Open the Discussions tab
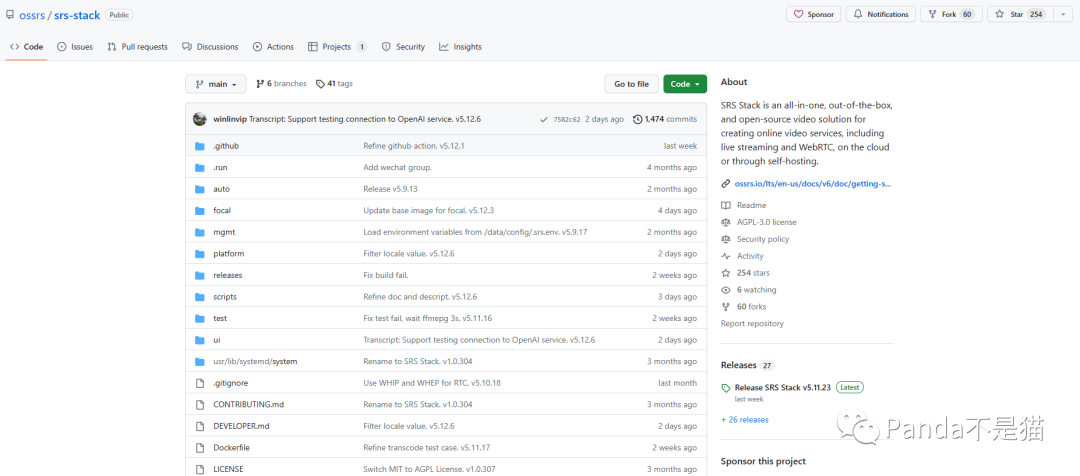Image resolution: width=1080 pixels, height=476 pixels. [210, 47]
